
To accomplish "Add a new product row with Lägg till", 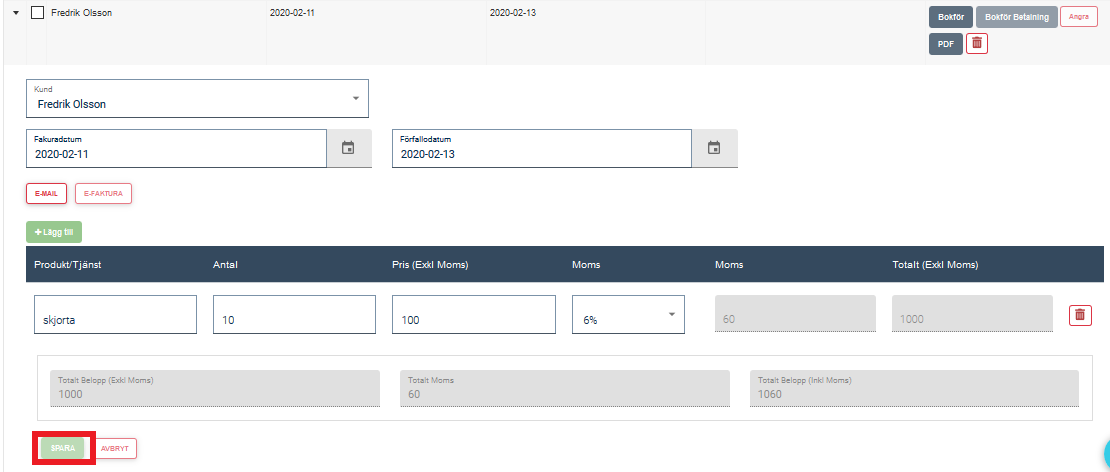I will pyautogui.click(x=54, y=232).
